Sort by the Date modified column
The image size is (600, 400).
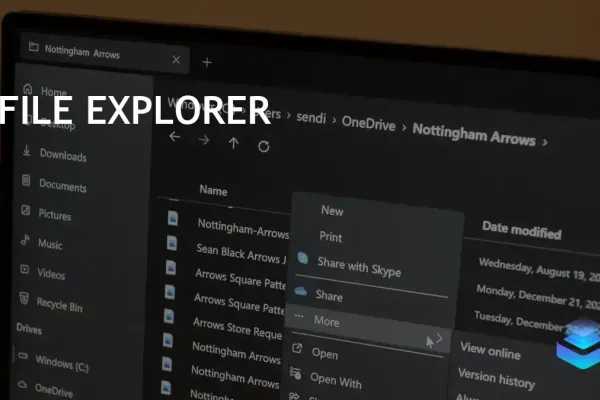click(x=522, y=230)
